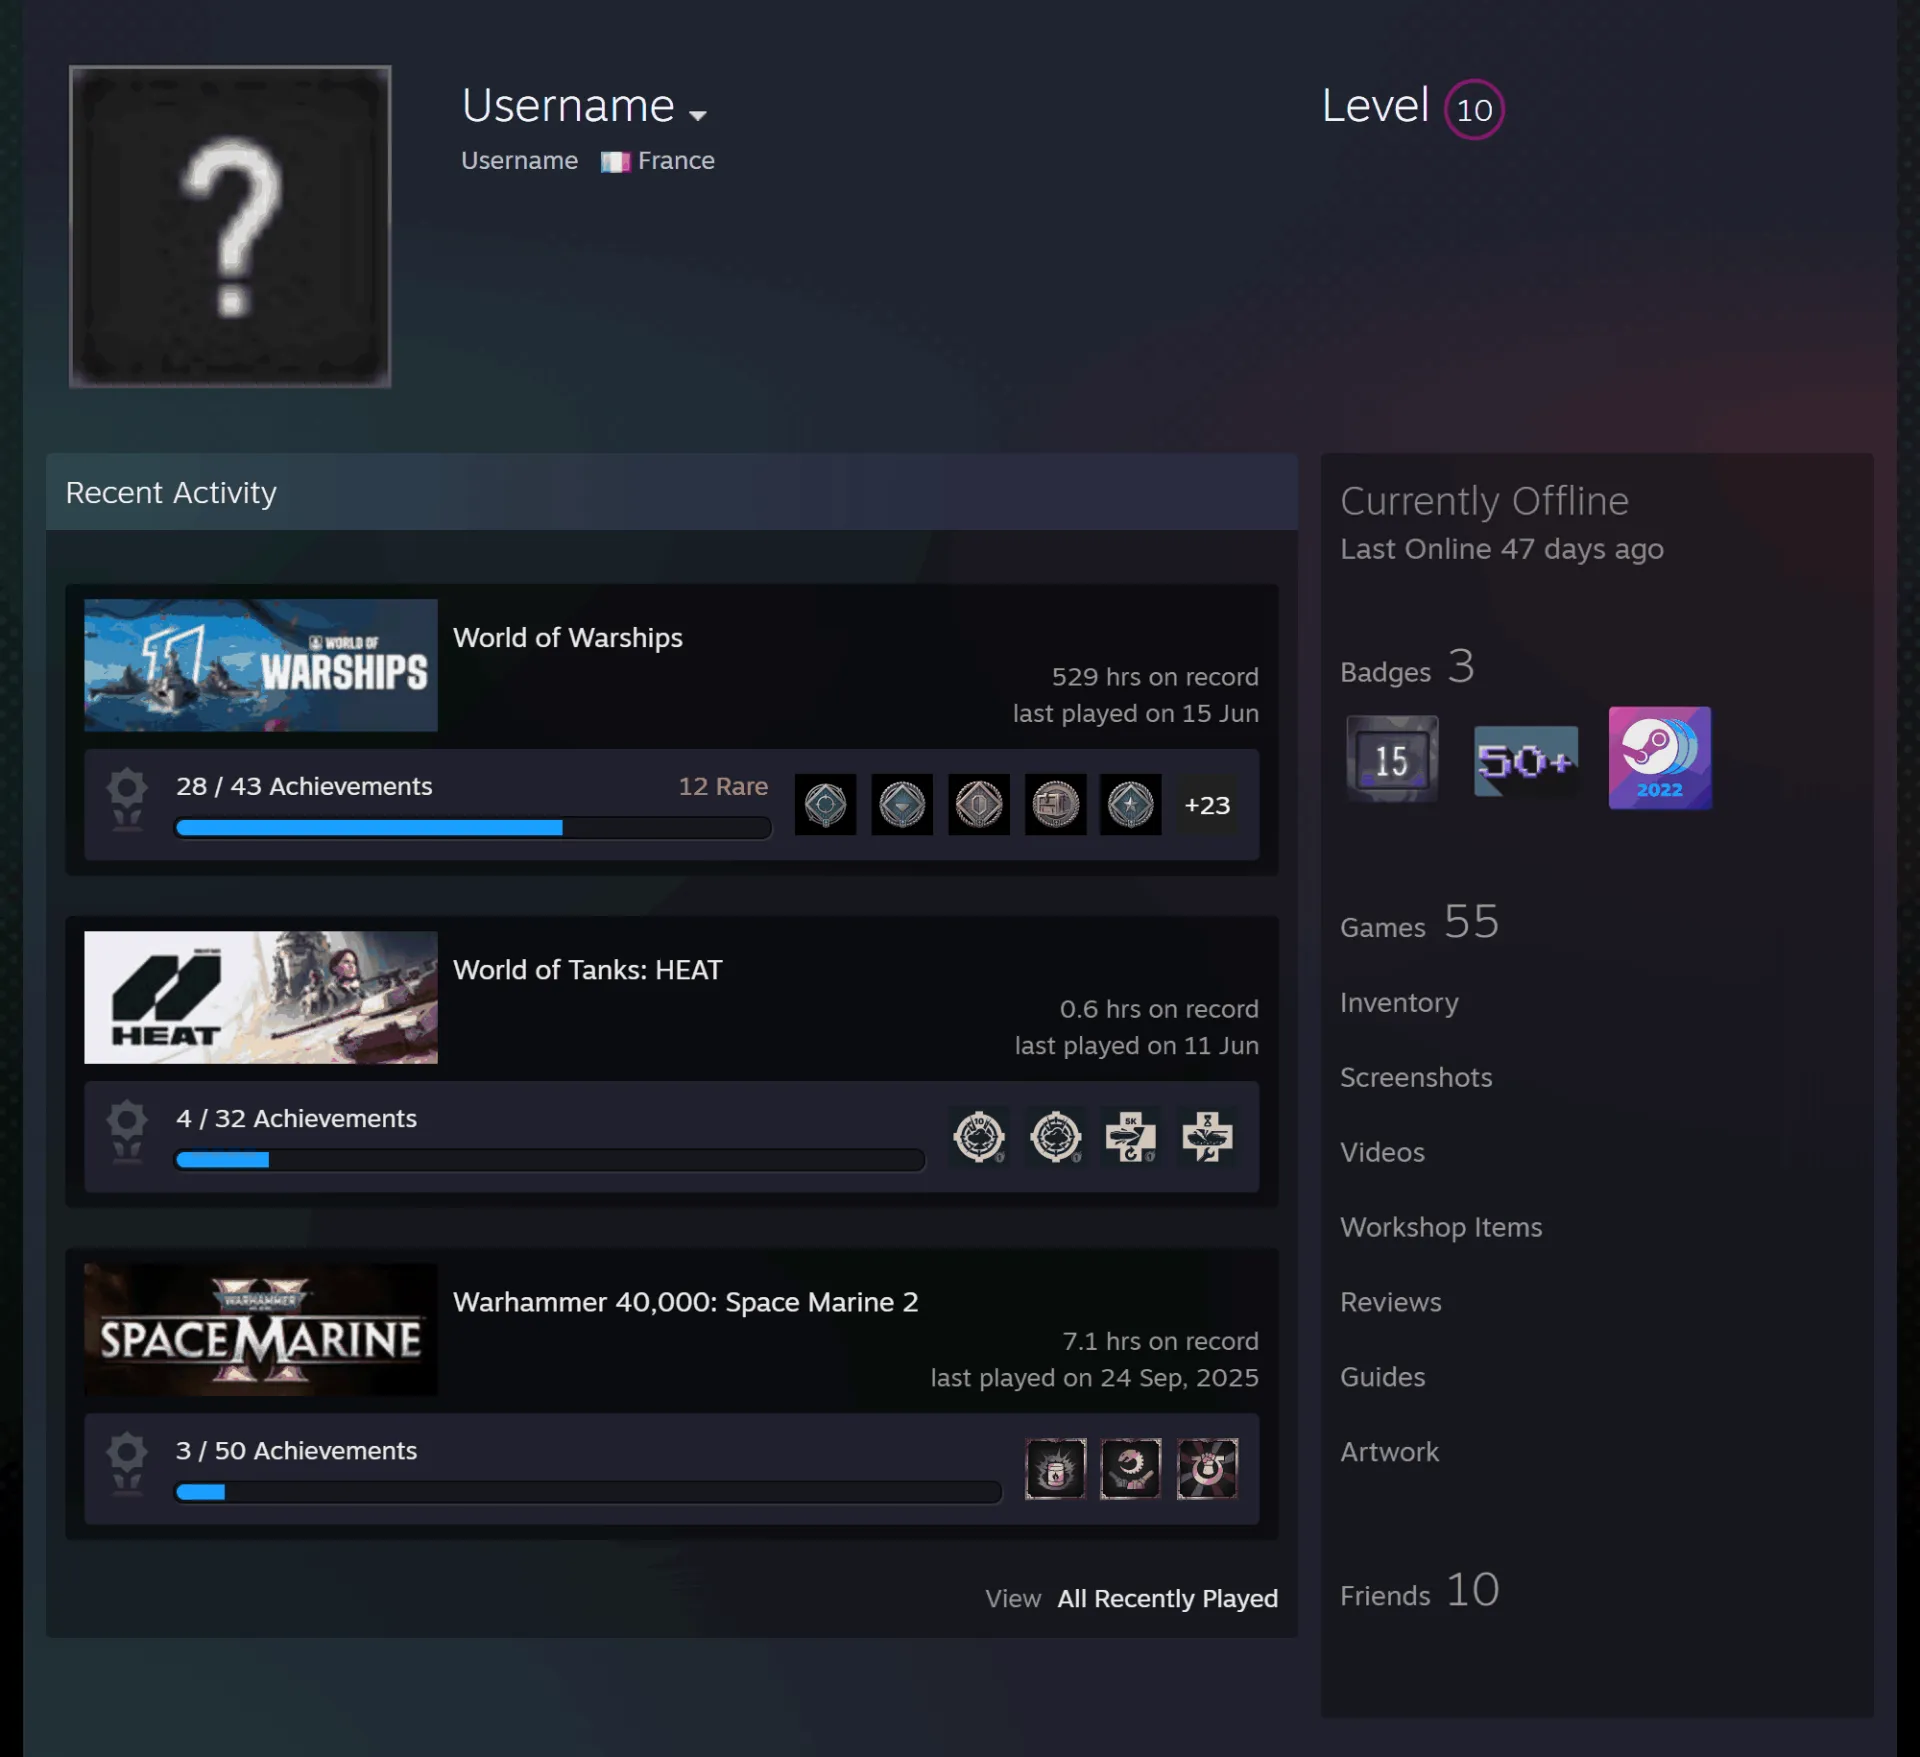The height and width of the screenshot is (1757, 1920).
Task: Open the Reviews link
Action: 1391,1302
